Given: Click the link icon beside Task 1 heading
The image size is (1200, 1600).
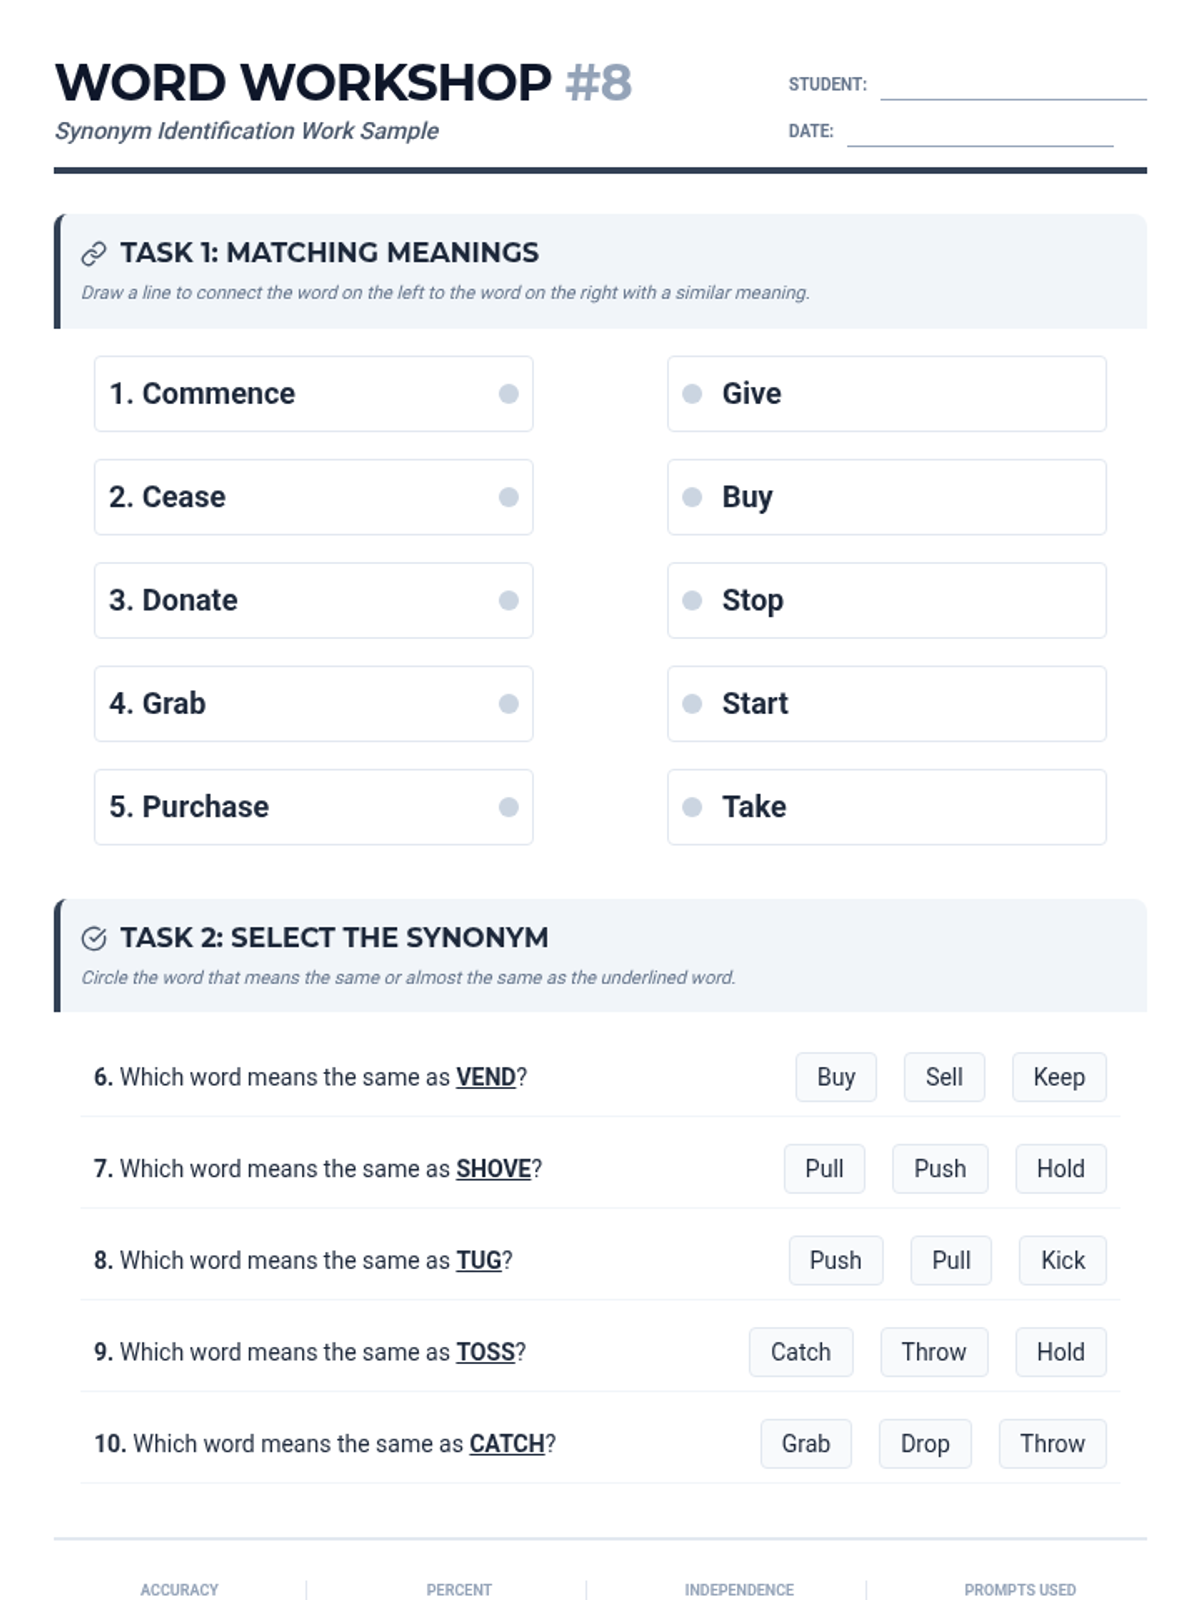Looking at the screenshot, I should coord(93,254).
